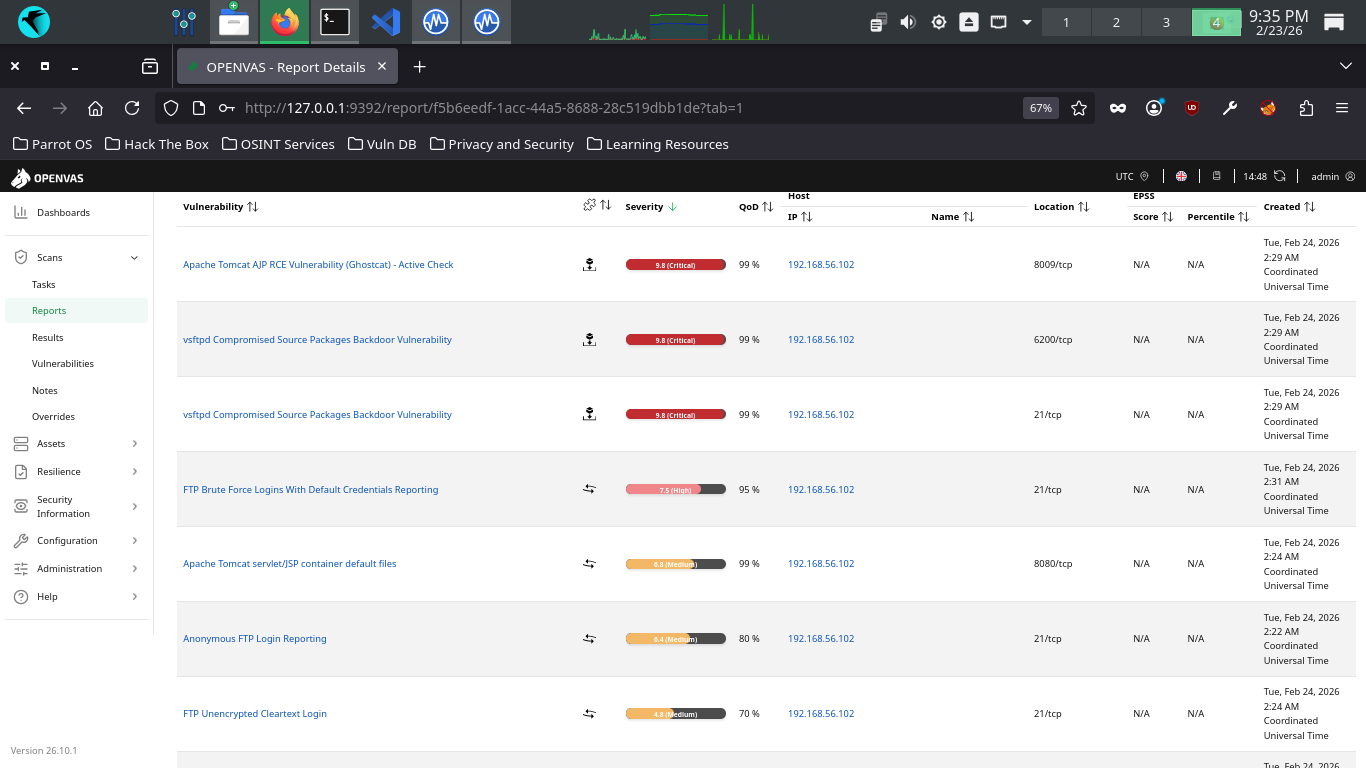Expand the Assets sidebar menu
The height and width of the screenshot is (768, 1366).
pos(134,444)
